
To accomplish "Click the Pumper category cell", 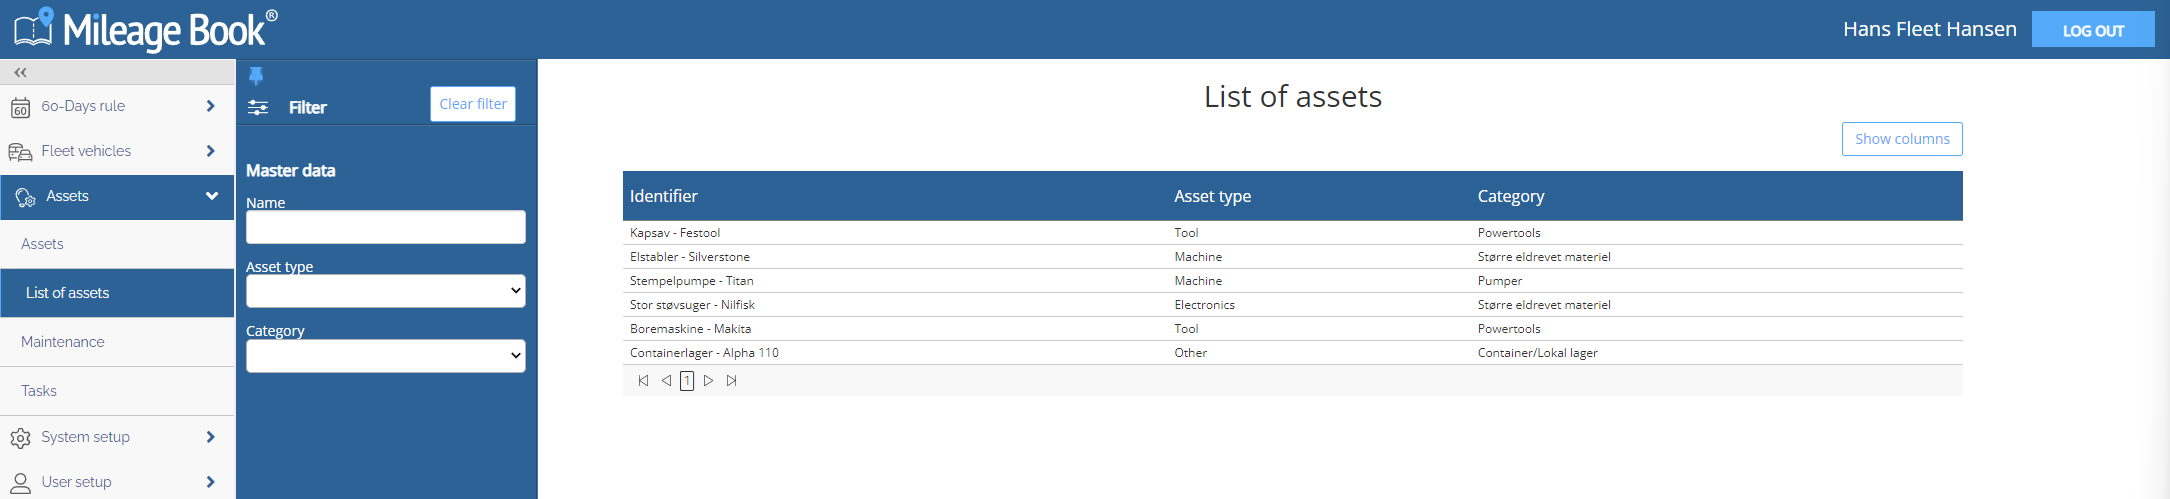I will [x=1500, y=281].
